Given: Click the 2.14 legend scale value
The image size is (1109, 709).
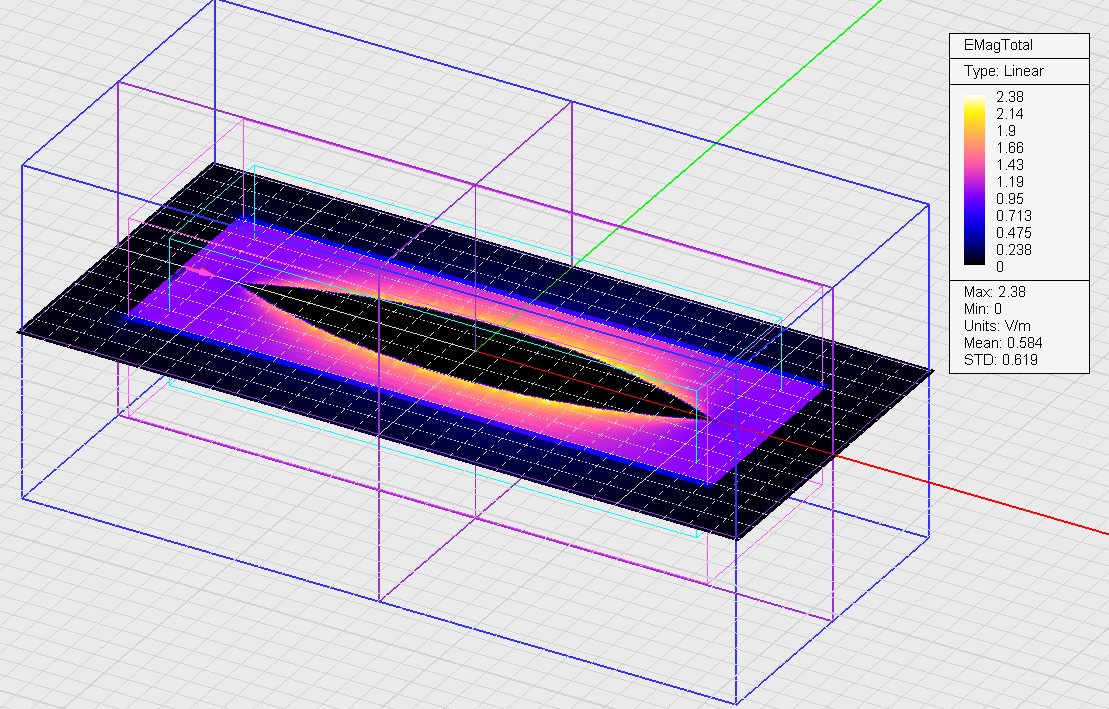Looking at the screenshot, I should (x=1010, y=114).
